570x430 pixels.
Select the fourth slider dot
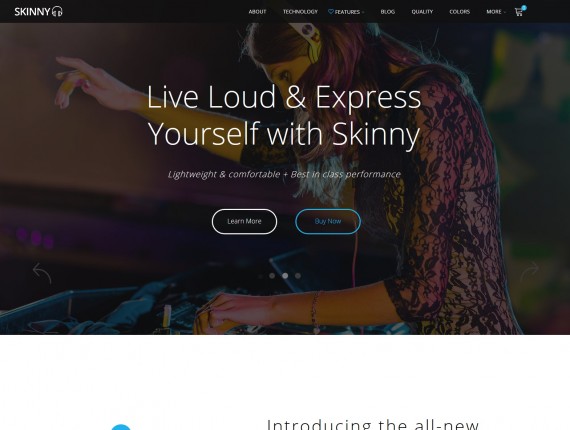(x=298, y=276)
